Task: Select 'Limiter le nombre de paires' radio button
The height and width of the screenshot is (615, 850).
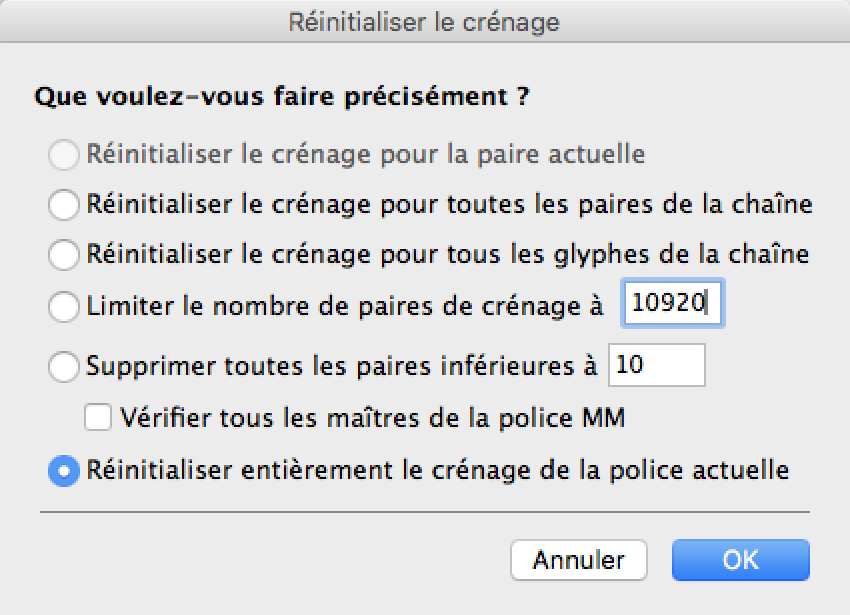Action: [63, 306]
